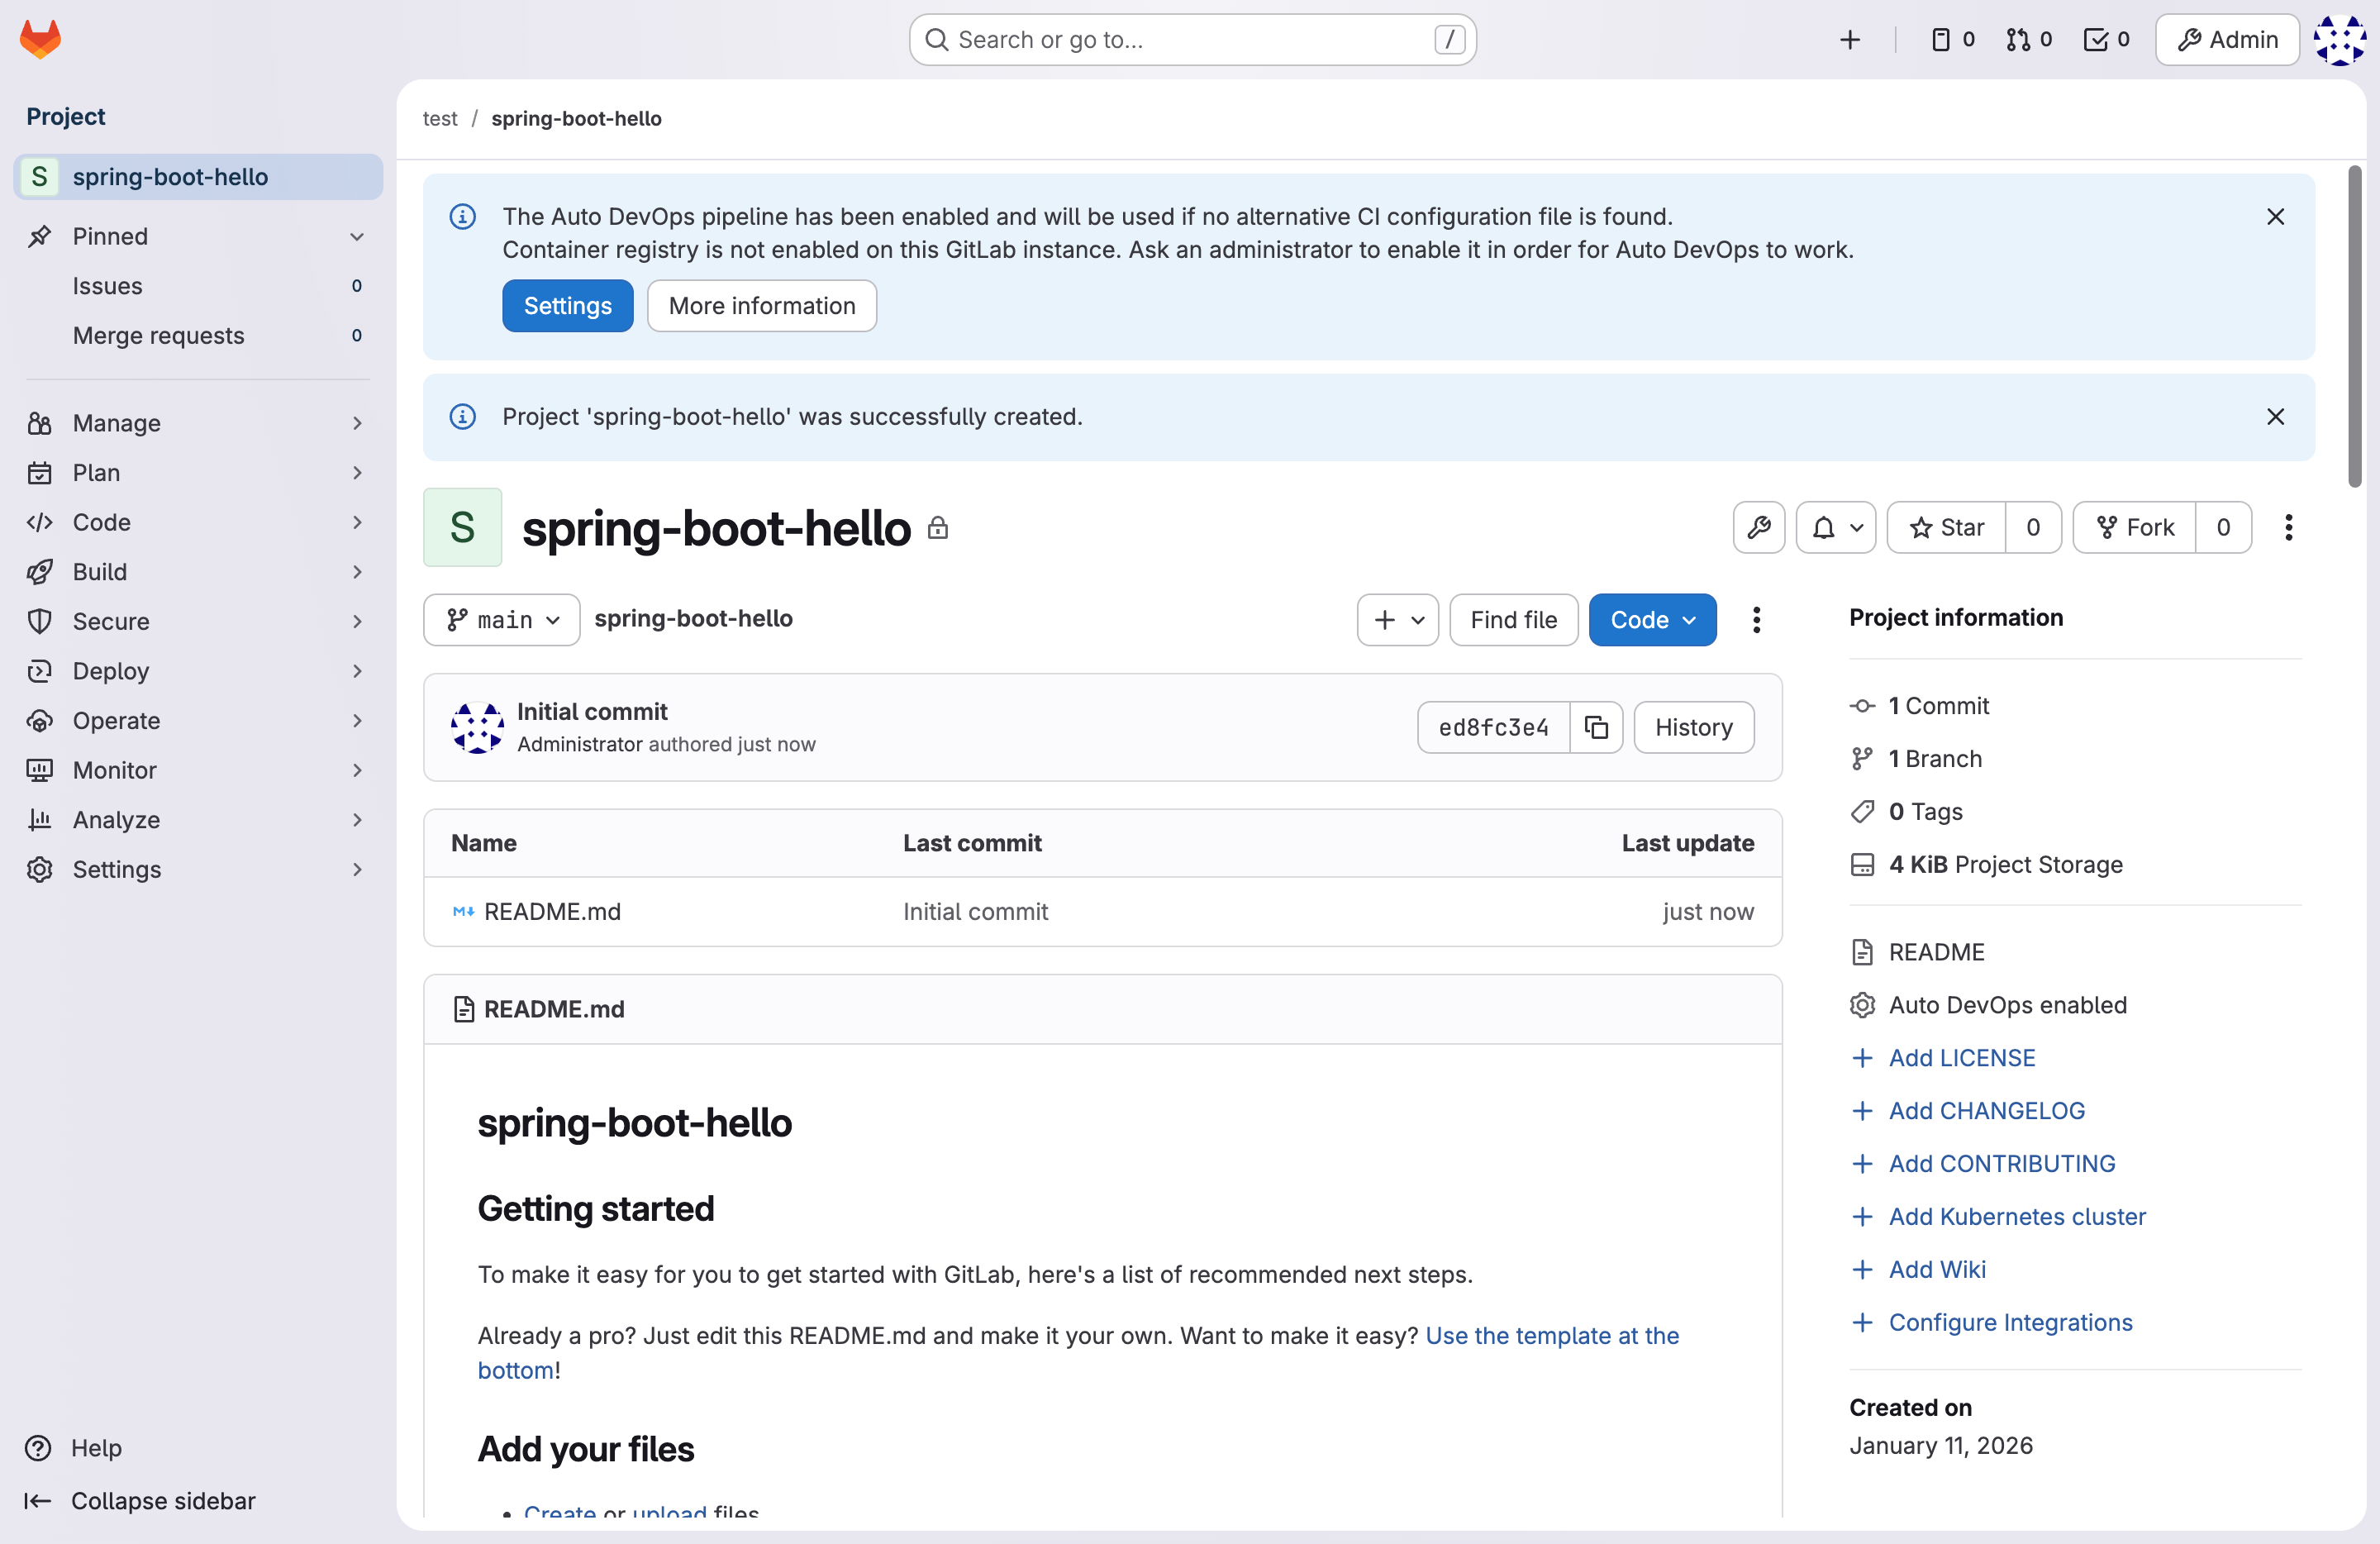Viewport: 2380px width, 1544px height.
Task: Click the page vertical scrollbar
Action: pos(2354,326)
